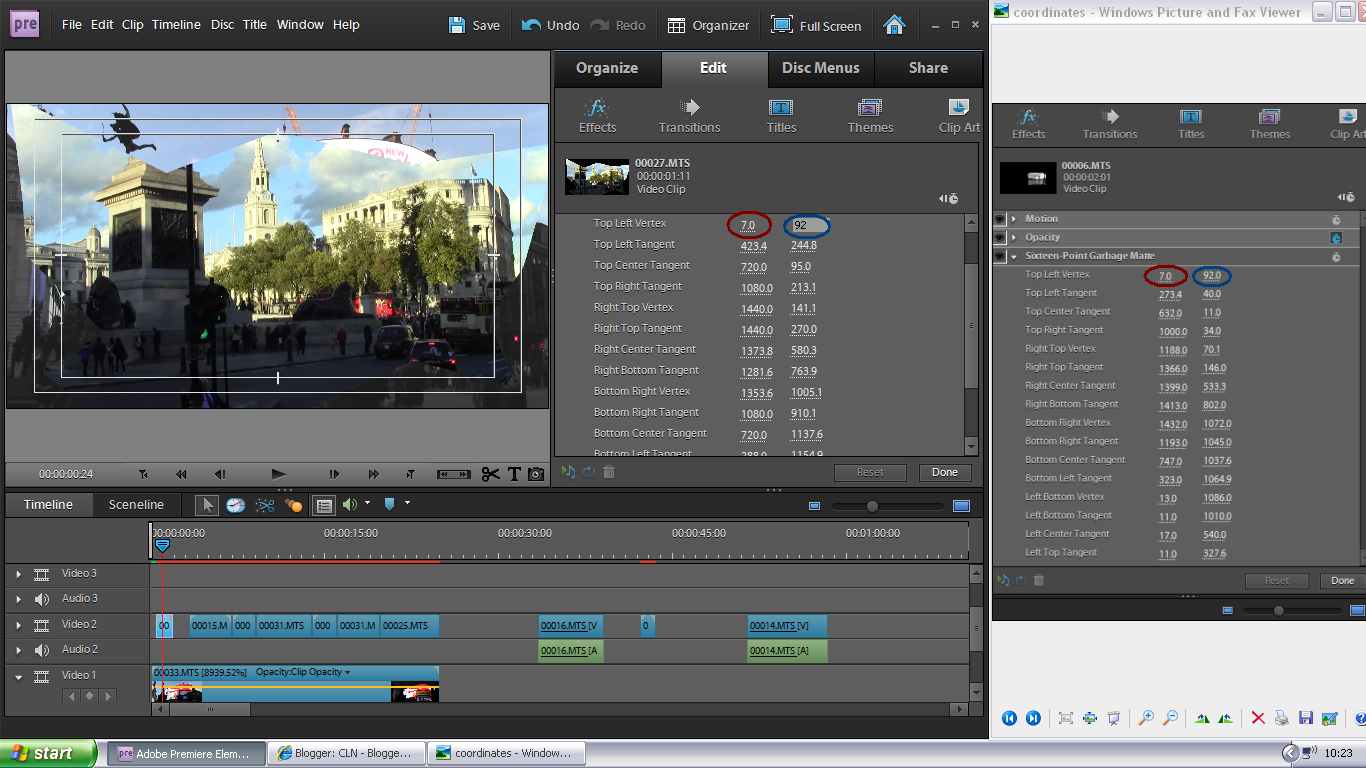Rotate image clockwise in Picture Viewer
This screenshot has width=1366, height=768.
tap(1202, 718)
